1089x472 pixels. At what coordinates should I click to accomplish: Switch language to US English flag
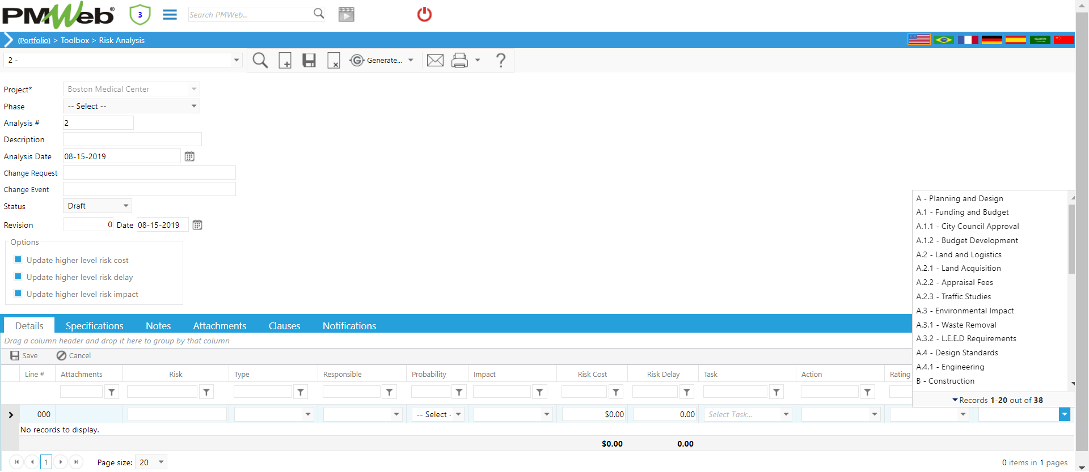[x=919, y=40]
